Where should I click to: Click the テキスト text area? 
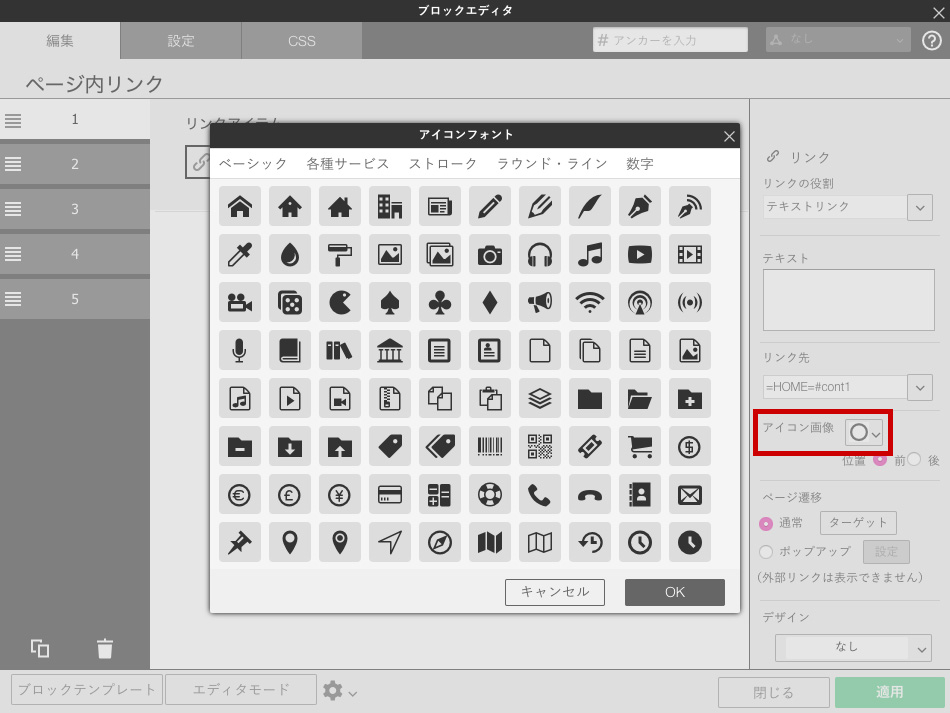(x=848, y=300)
